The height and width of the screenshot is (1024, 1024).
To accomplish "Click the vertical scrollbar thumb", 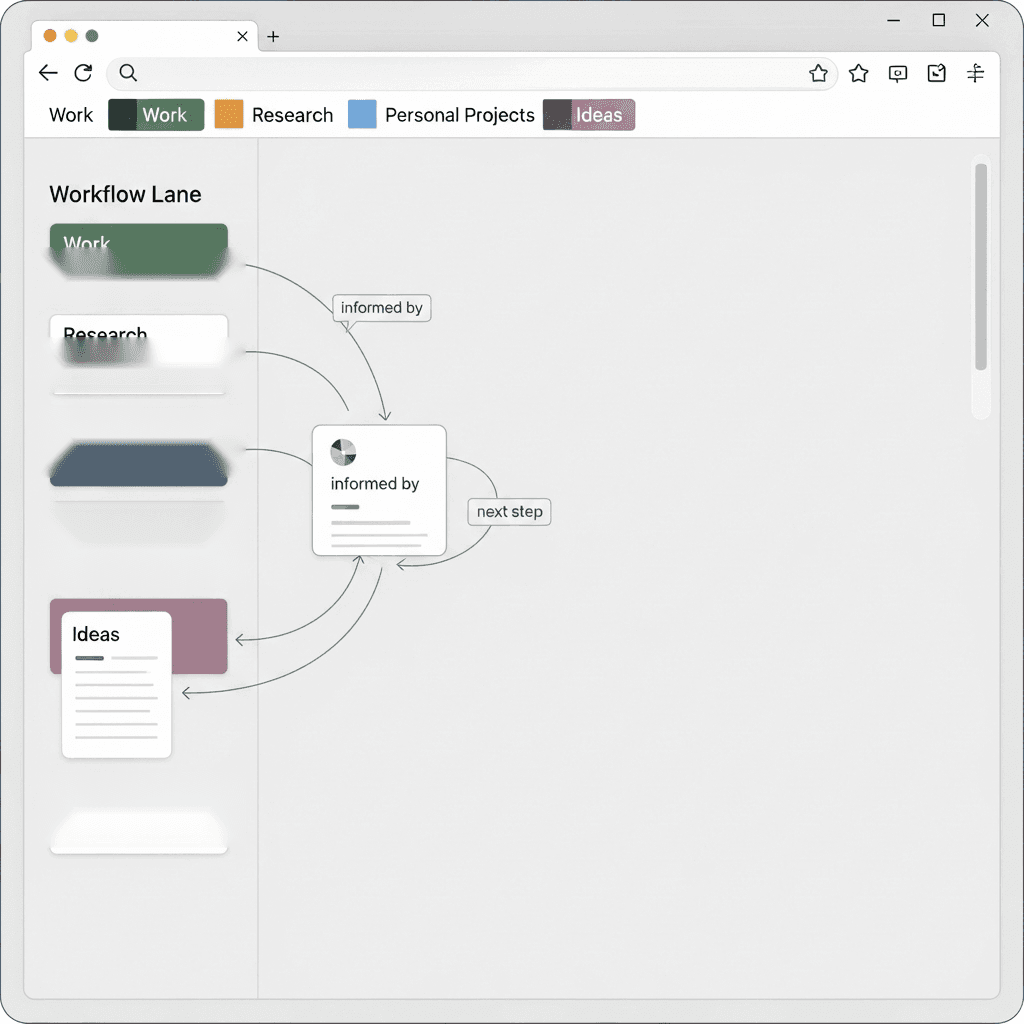I will point(980,266).
